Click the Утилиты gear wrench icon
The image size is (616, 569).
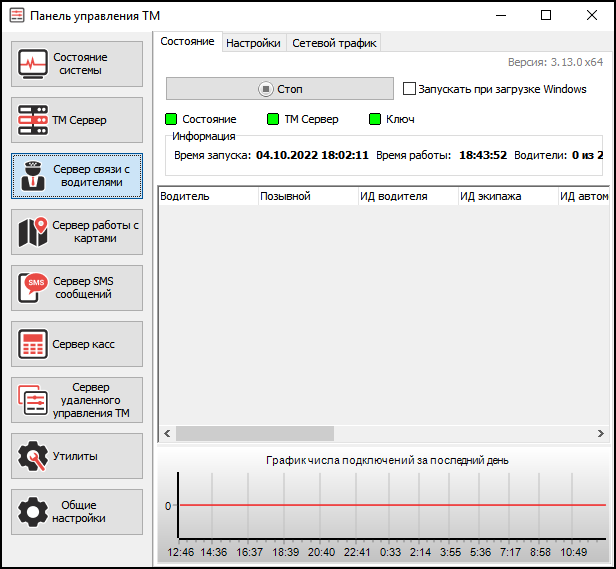(34, 456)
